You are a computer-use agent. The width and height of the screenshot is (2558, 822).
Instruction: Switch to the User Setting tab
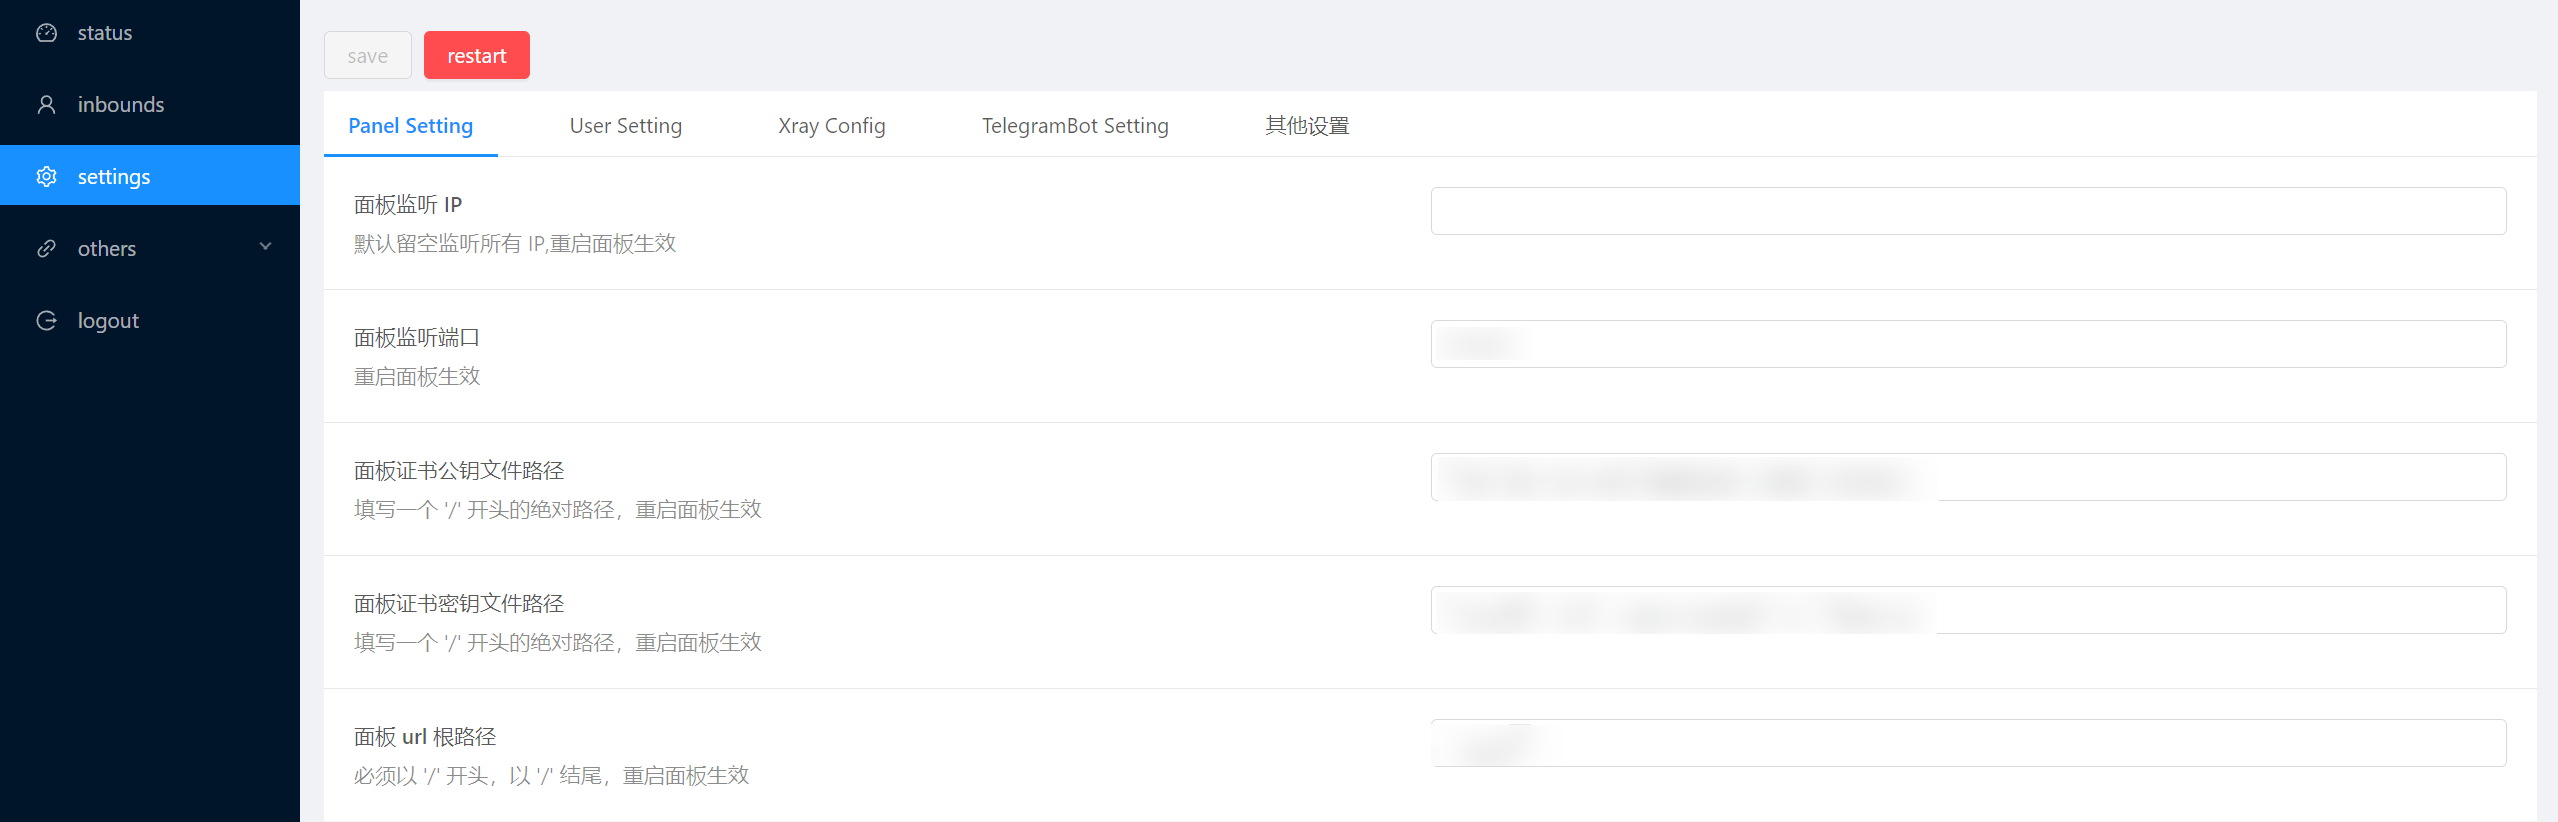625,126
